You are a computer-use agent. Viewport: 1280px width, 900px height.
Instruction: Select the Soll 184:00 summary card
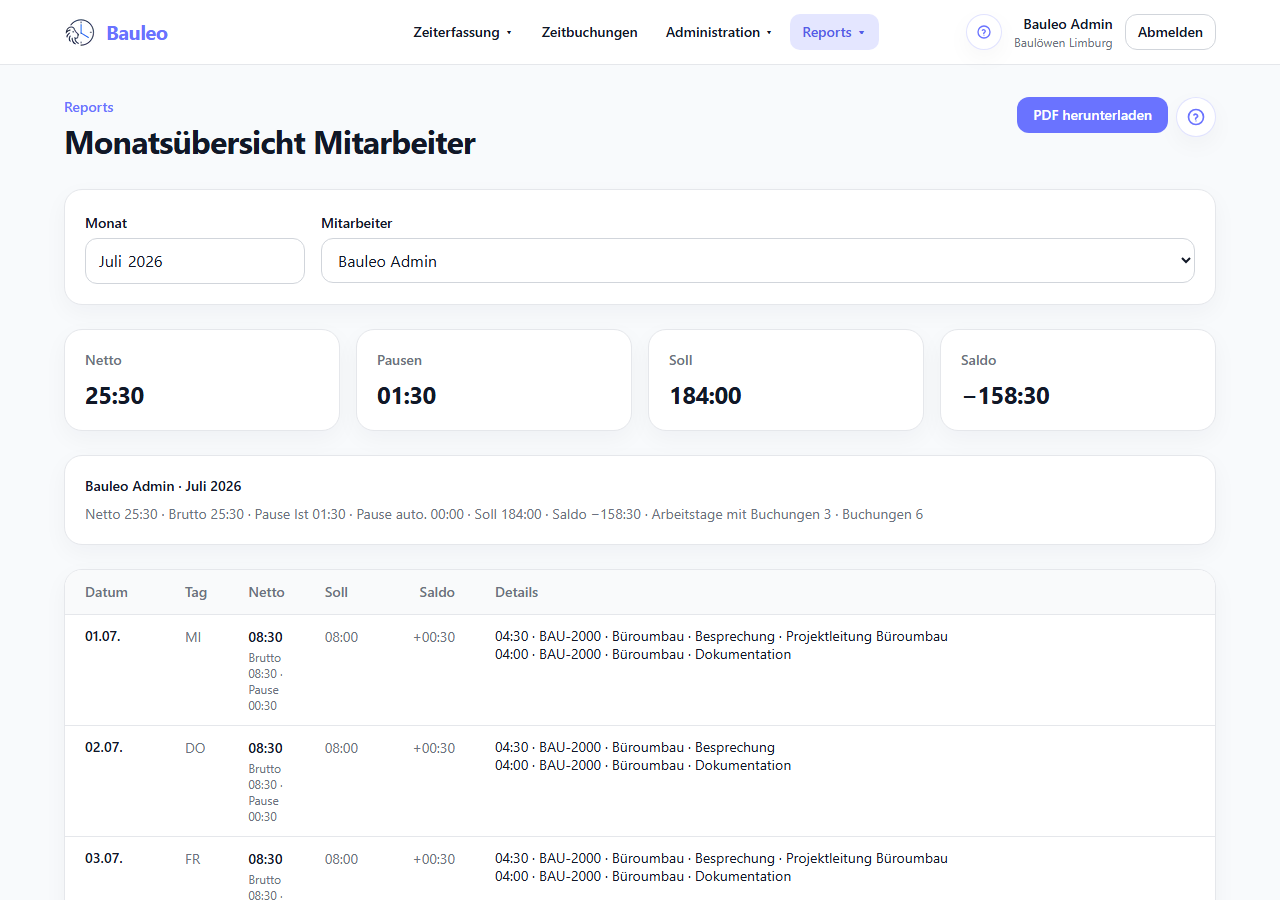786,380
